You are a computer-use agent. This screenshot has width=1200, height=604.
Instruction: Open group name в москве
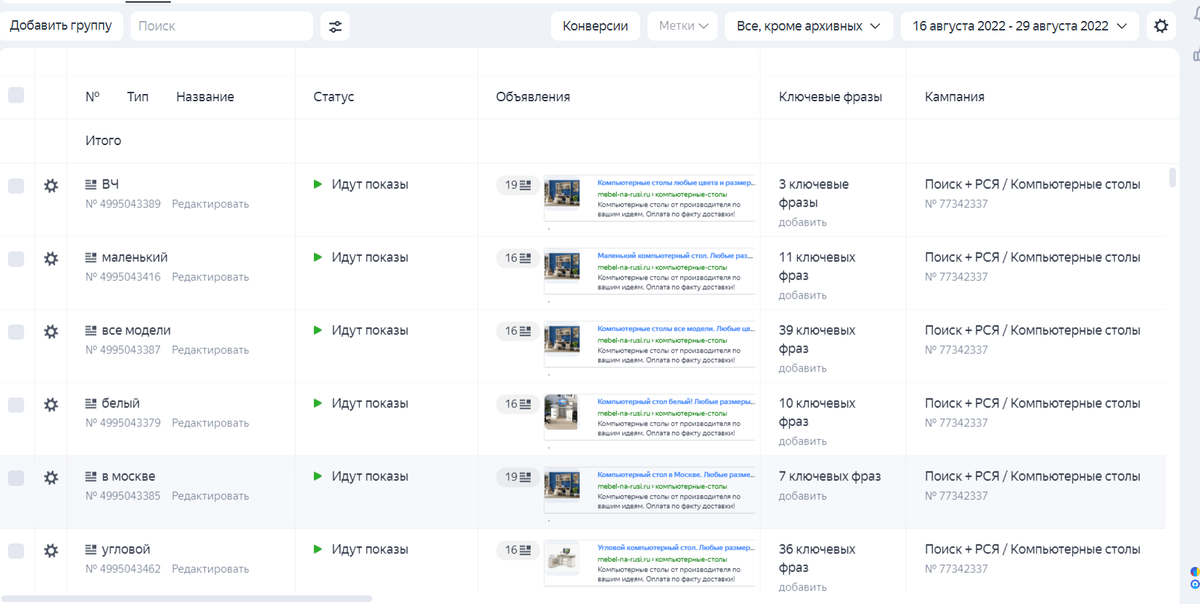129,476
